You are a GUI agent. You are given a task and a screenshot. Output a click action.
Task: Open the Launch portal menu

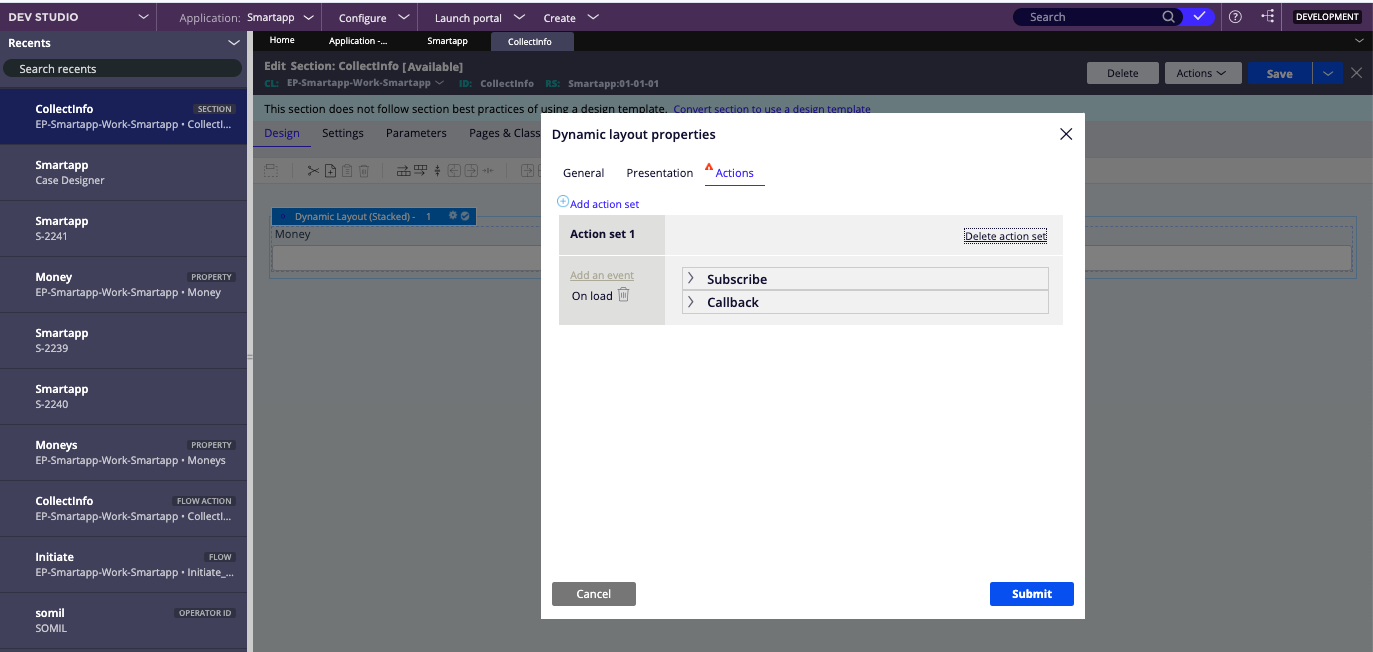[469, 17]
